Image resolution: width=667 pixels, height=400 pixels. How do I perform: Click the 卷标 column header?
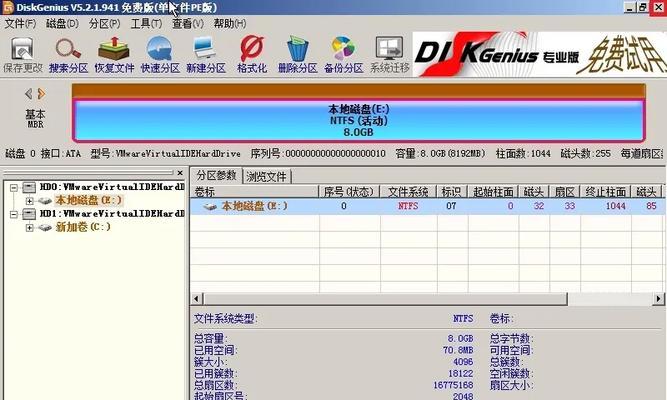click(x=254, y=192)
